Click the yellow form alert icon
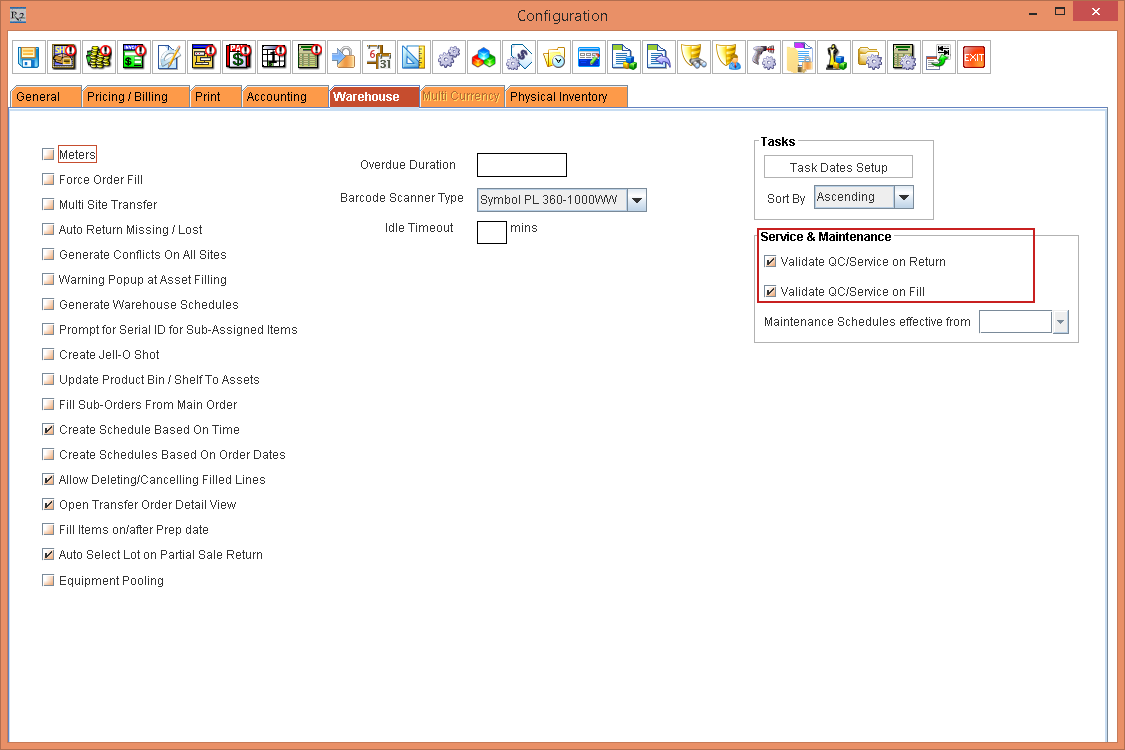 204,57
